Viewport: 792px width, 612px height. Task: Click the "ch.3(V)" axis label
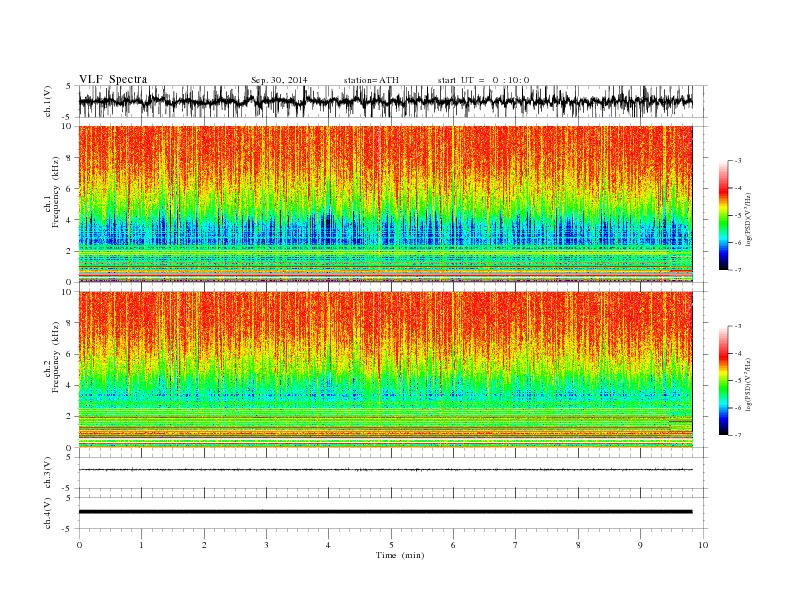48,473
